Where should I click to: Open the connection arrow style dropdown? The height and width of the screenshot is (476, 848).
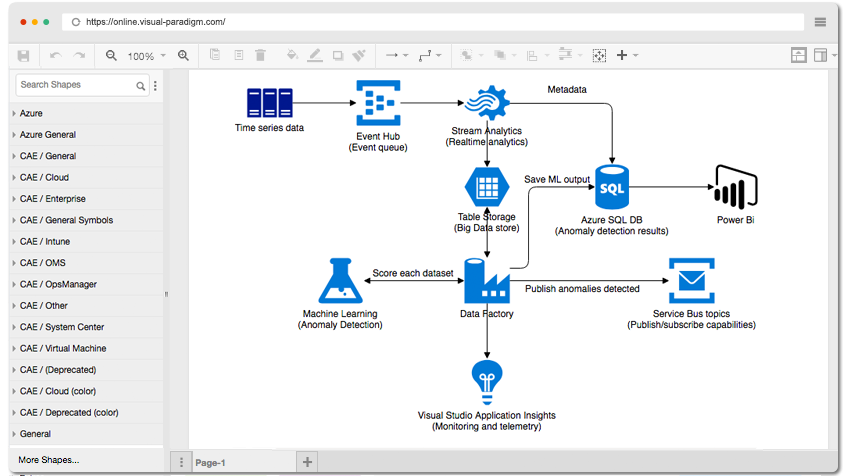pyautogui.click(x=397, y=55)
